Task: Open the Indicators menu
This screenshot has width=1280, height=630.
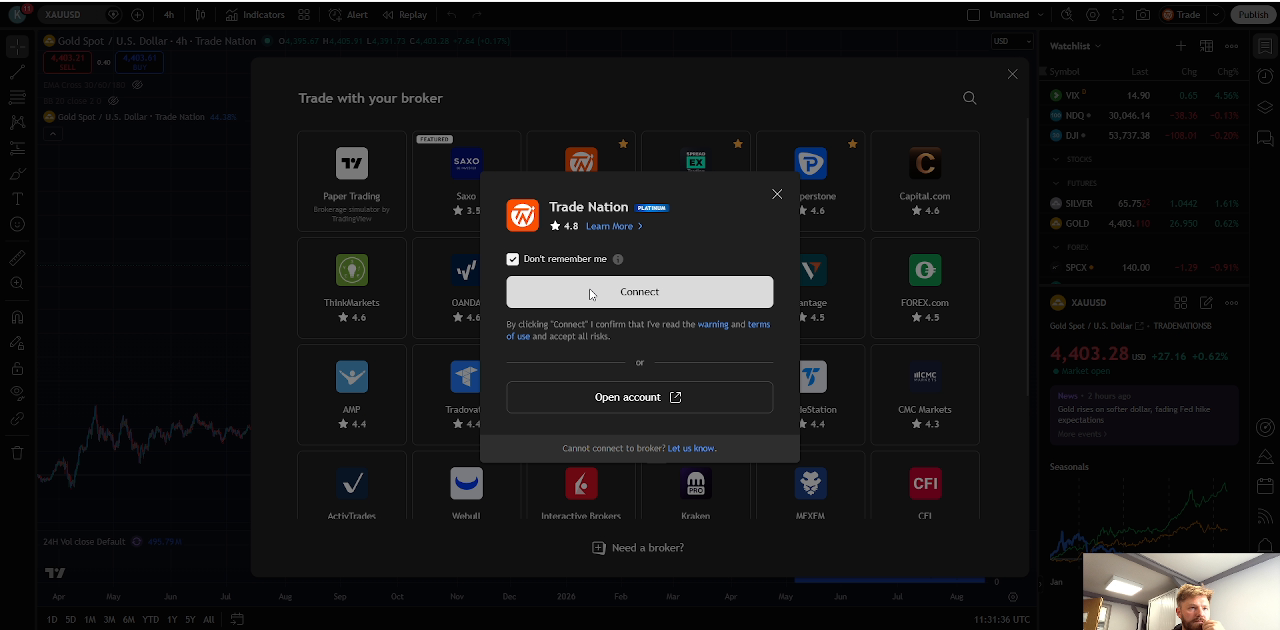Action: 255,15
